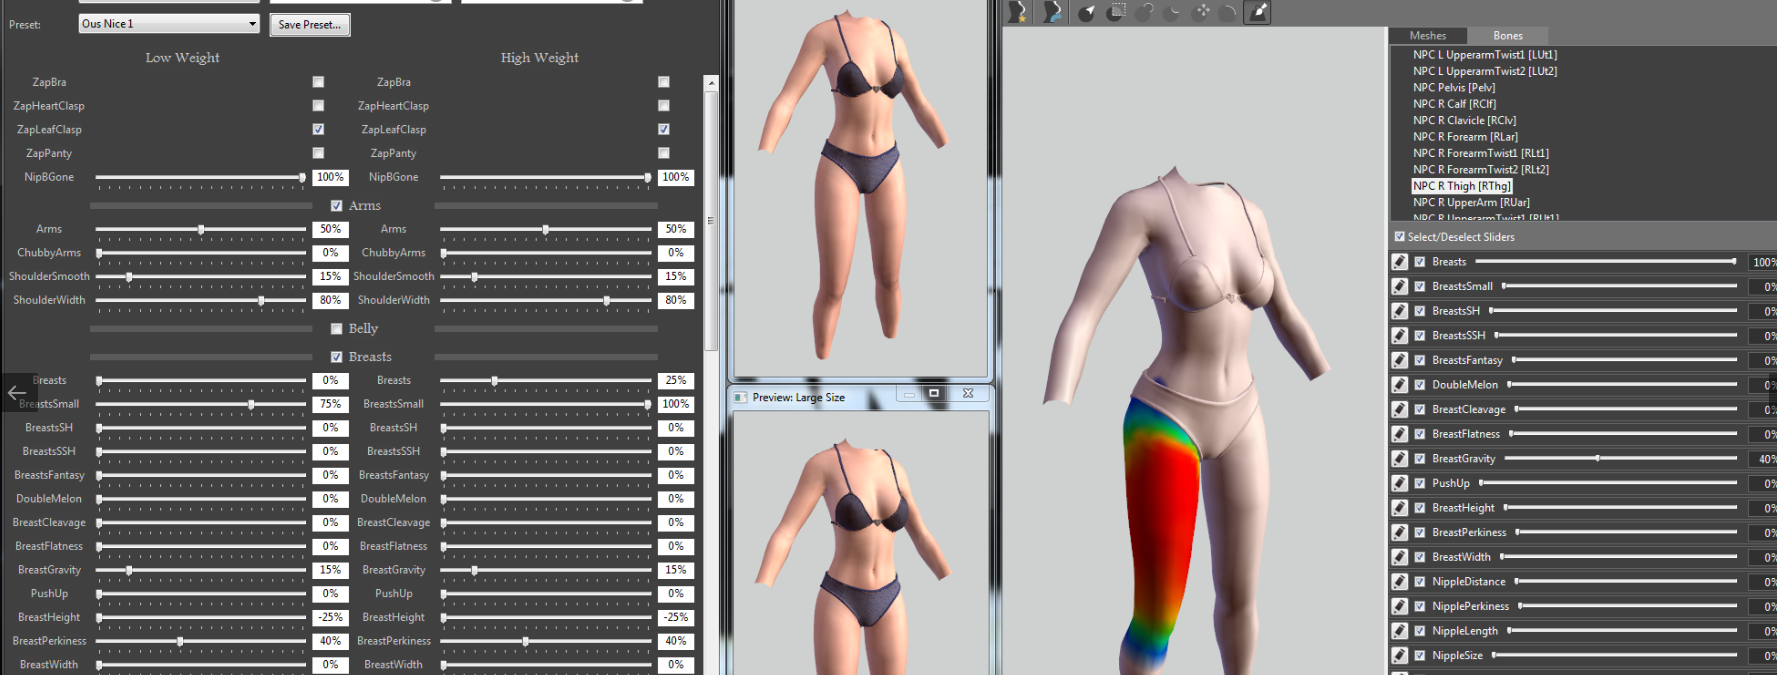Click the edit pencil icon for DoubleMelon

click(1400, 385)
